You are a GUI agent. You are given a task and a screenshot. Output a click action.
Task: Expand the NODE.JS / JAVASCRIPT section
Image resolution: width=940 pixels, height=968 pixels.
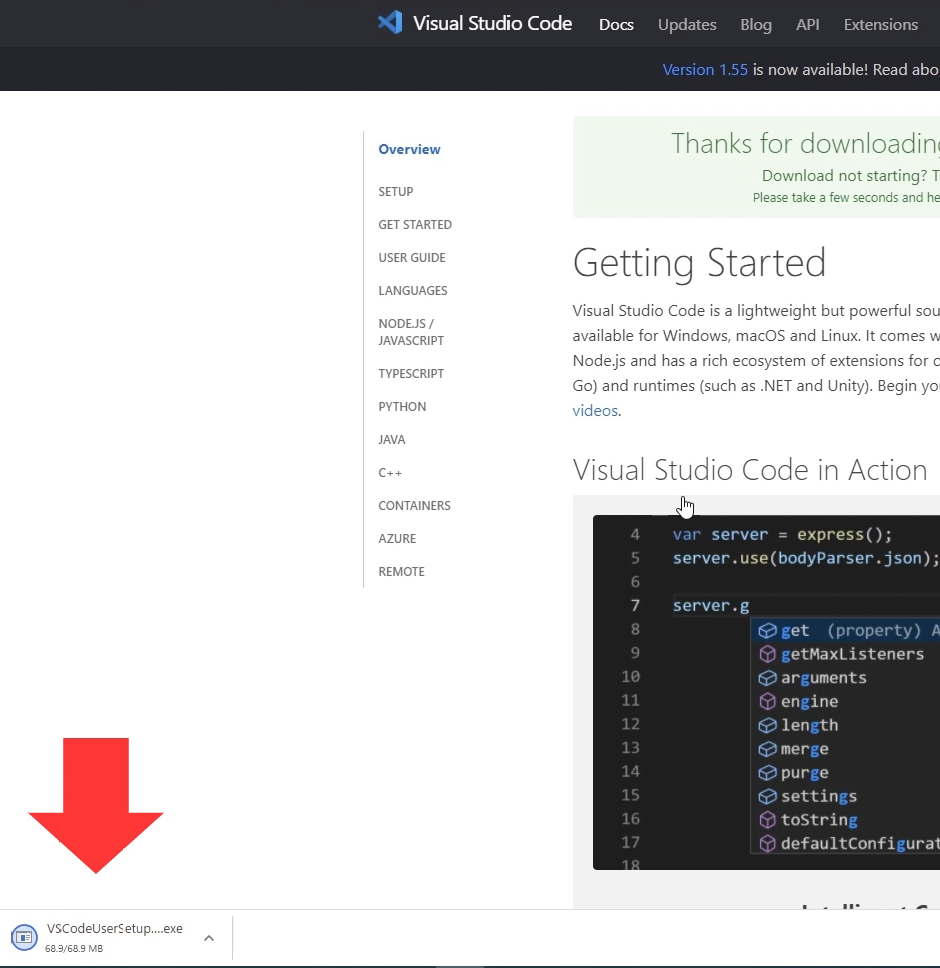click(411, 332)
